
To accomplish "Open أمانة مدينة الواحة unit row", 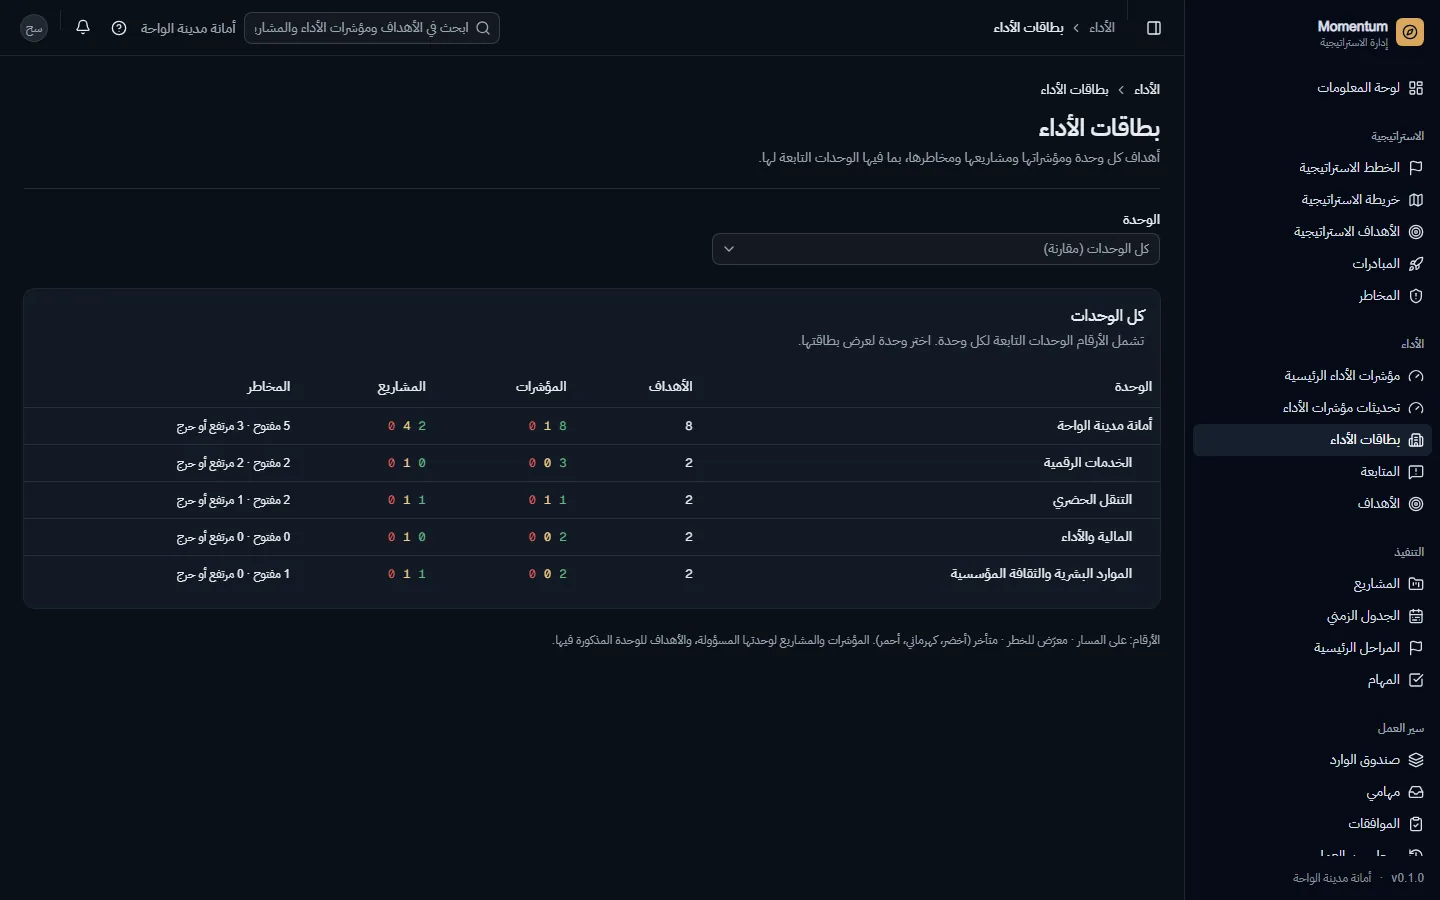I will (x=592, y=426).
